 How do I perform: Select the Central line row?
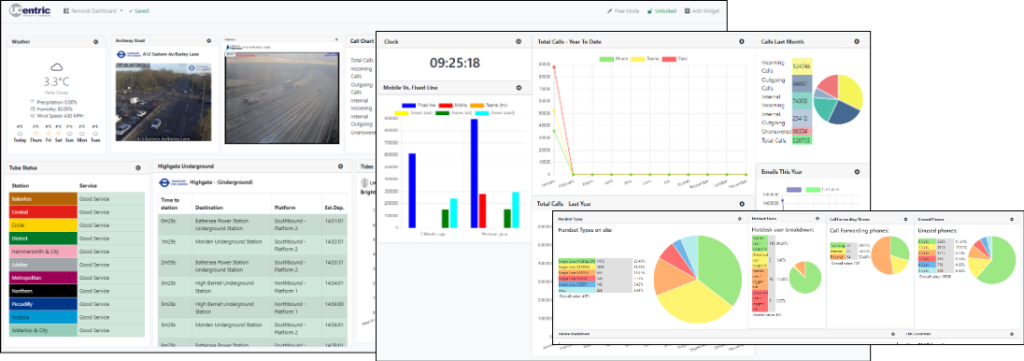coord(76,212)
